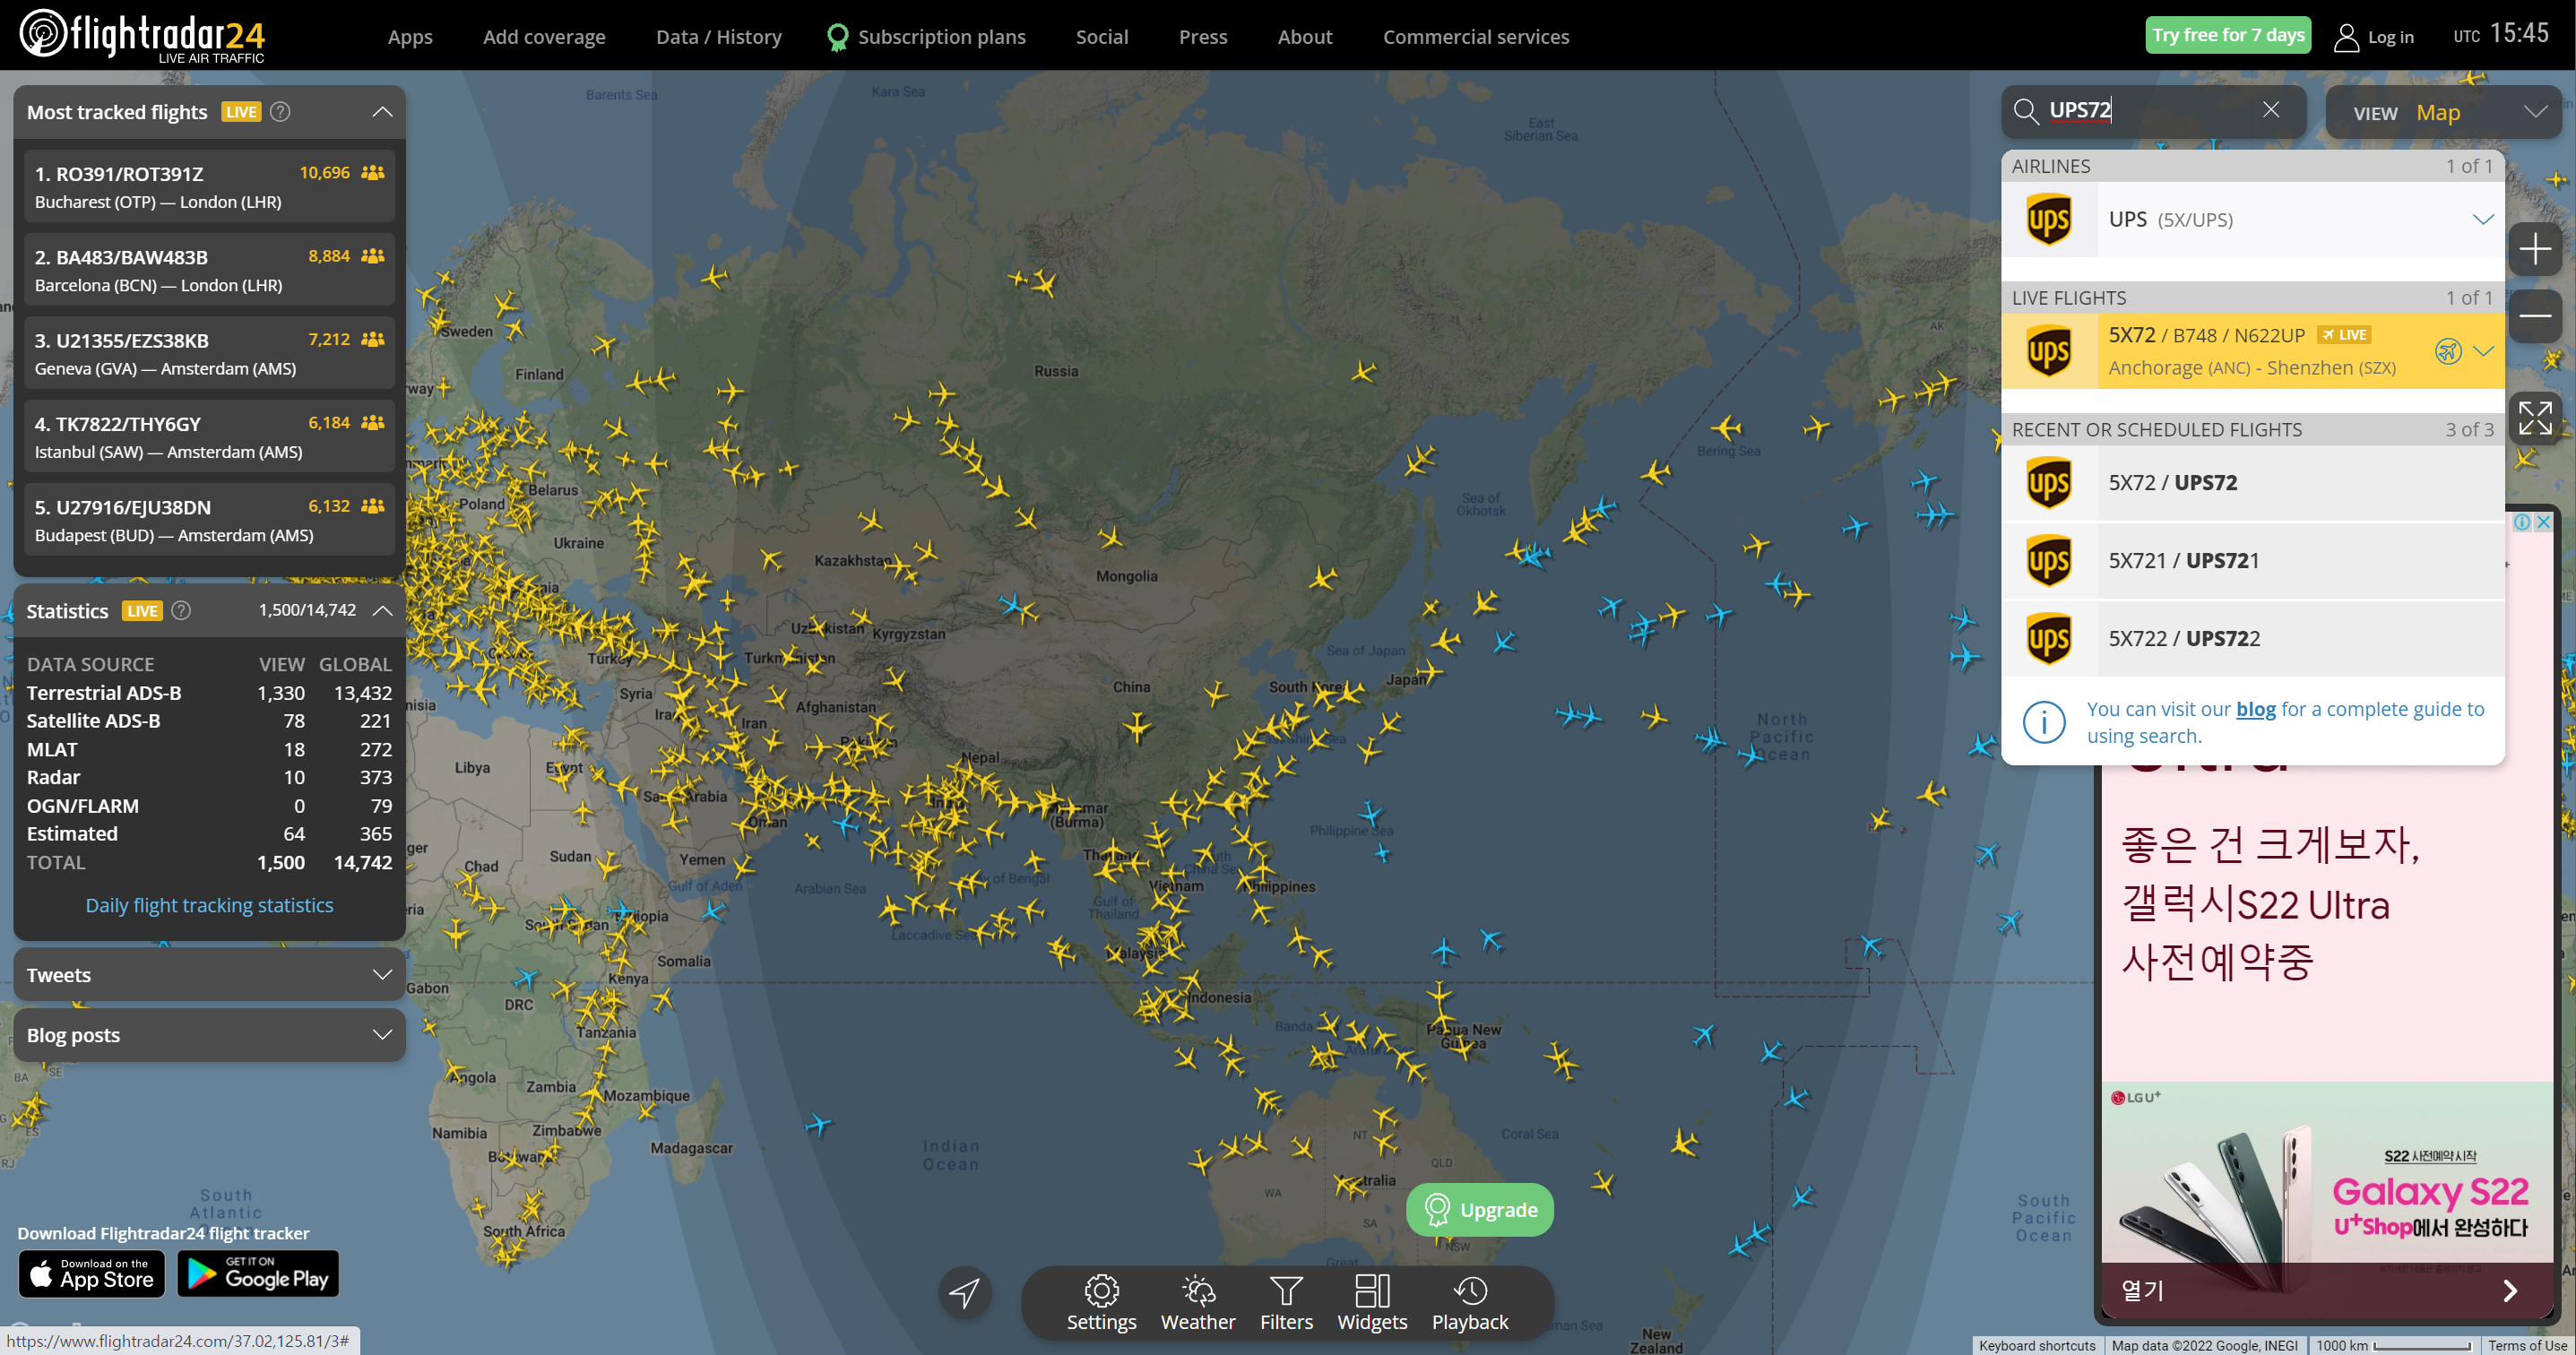
Task: Open Keyboard shortcuts link
Action: 2036,1345
